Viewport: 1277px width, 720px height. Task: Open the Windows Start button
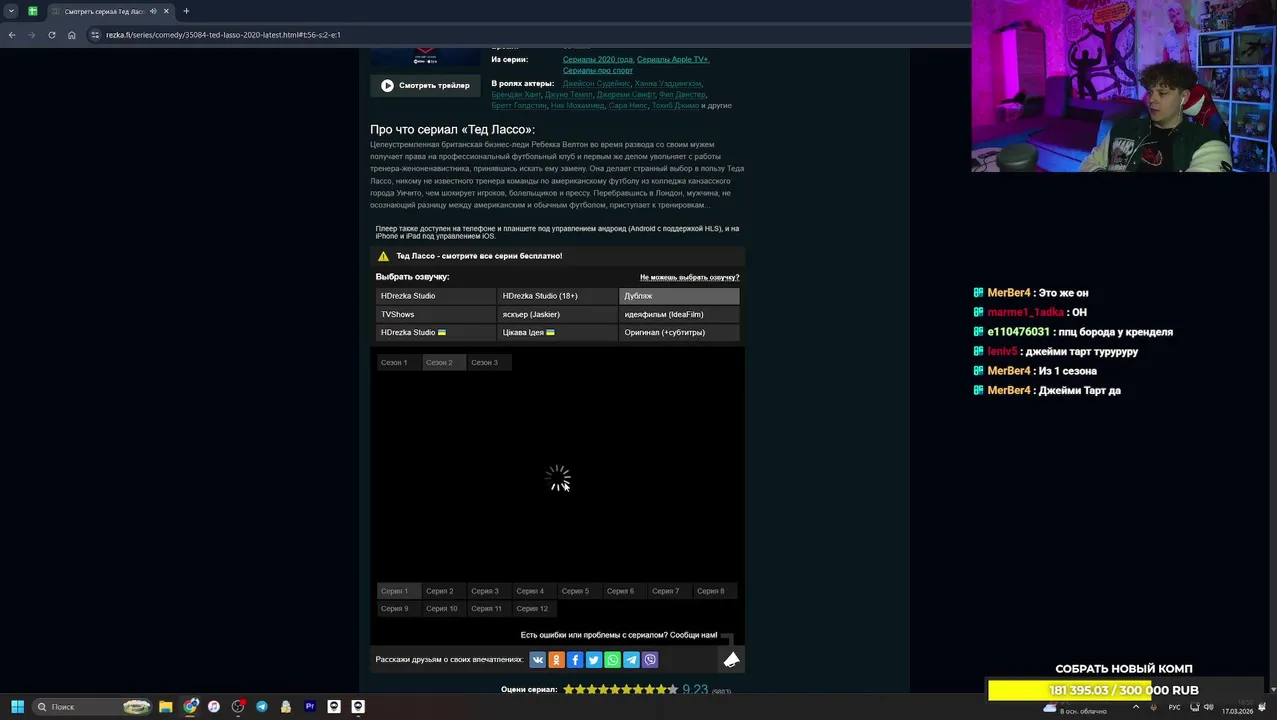coord(17,707)
